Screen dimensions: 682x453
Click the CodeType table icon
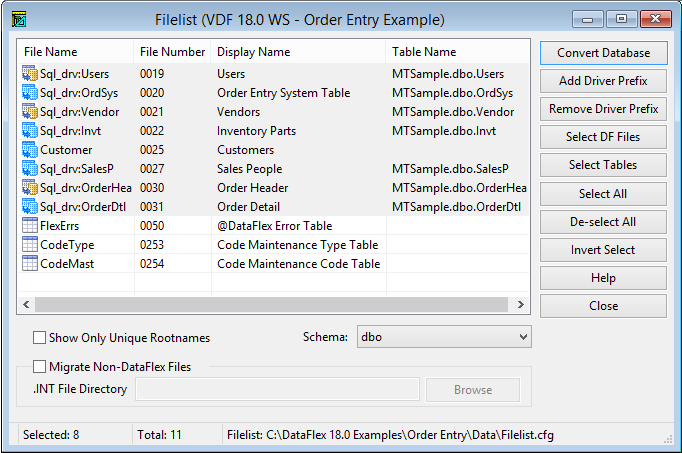(29, 245)
